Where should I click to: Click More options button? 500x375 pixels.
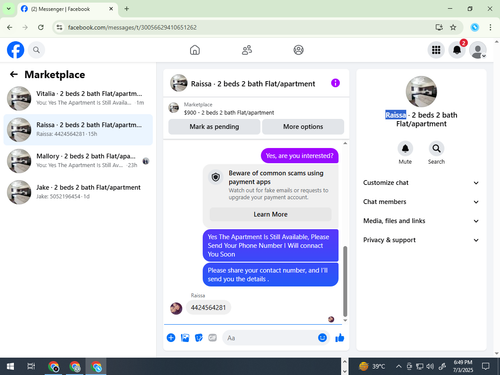(303, 127)
